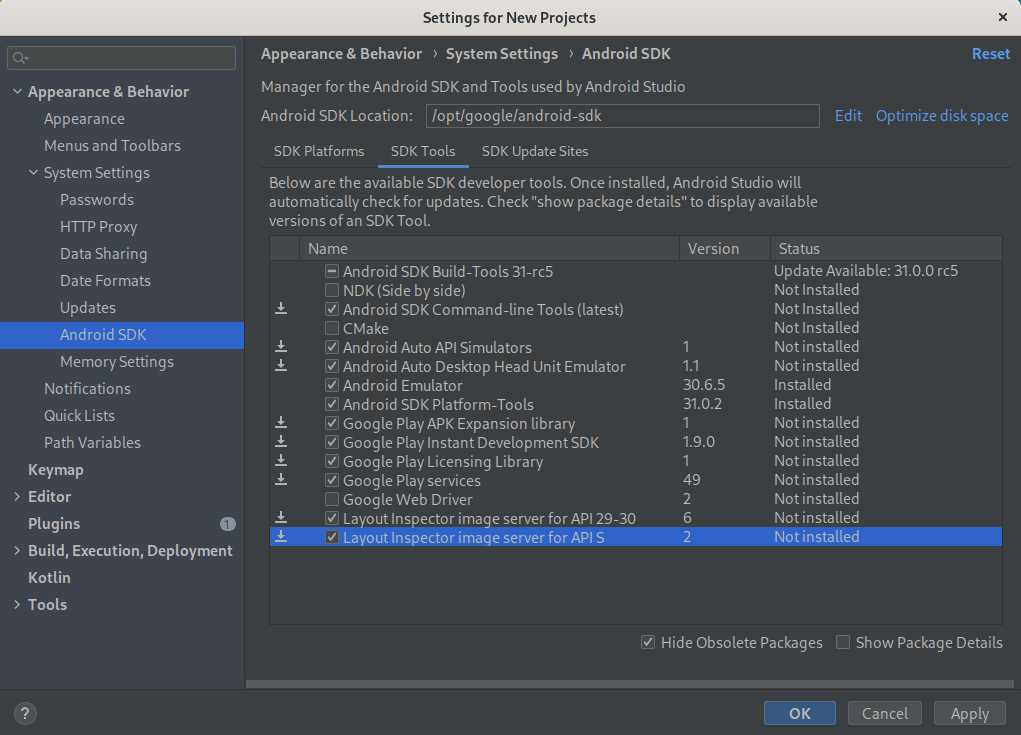This screenshot has height=735, width=1021.
Task: Click download icon beside Layout Inspector API 29-30
Action: 281,518
